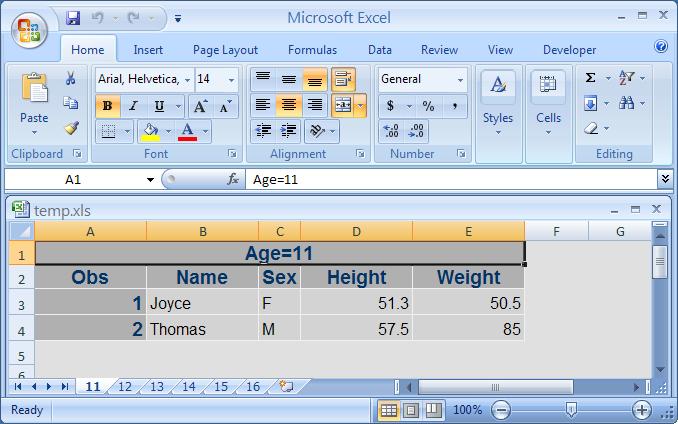Open Font dialog launcher
This screenshot has width=678, height=424.
232,154
